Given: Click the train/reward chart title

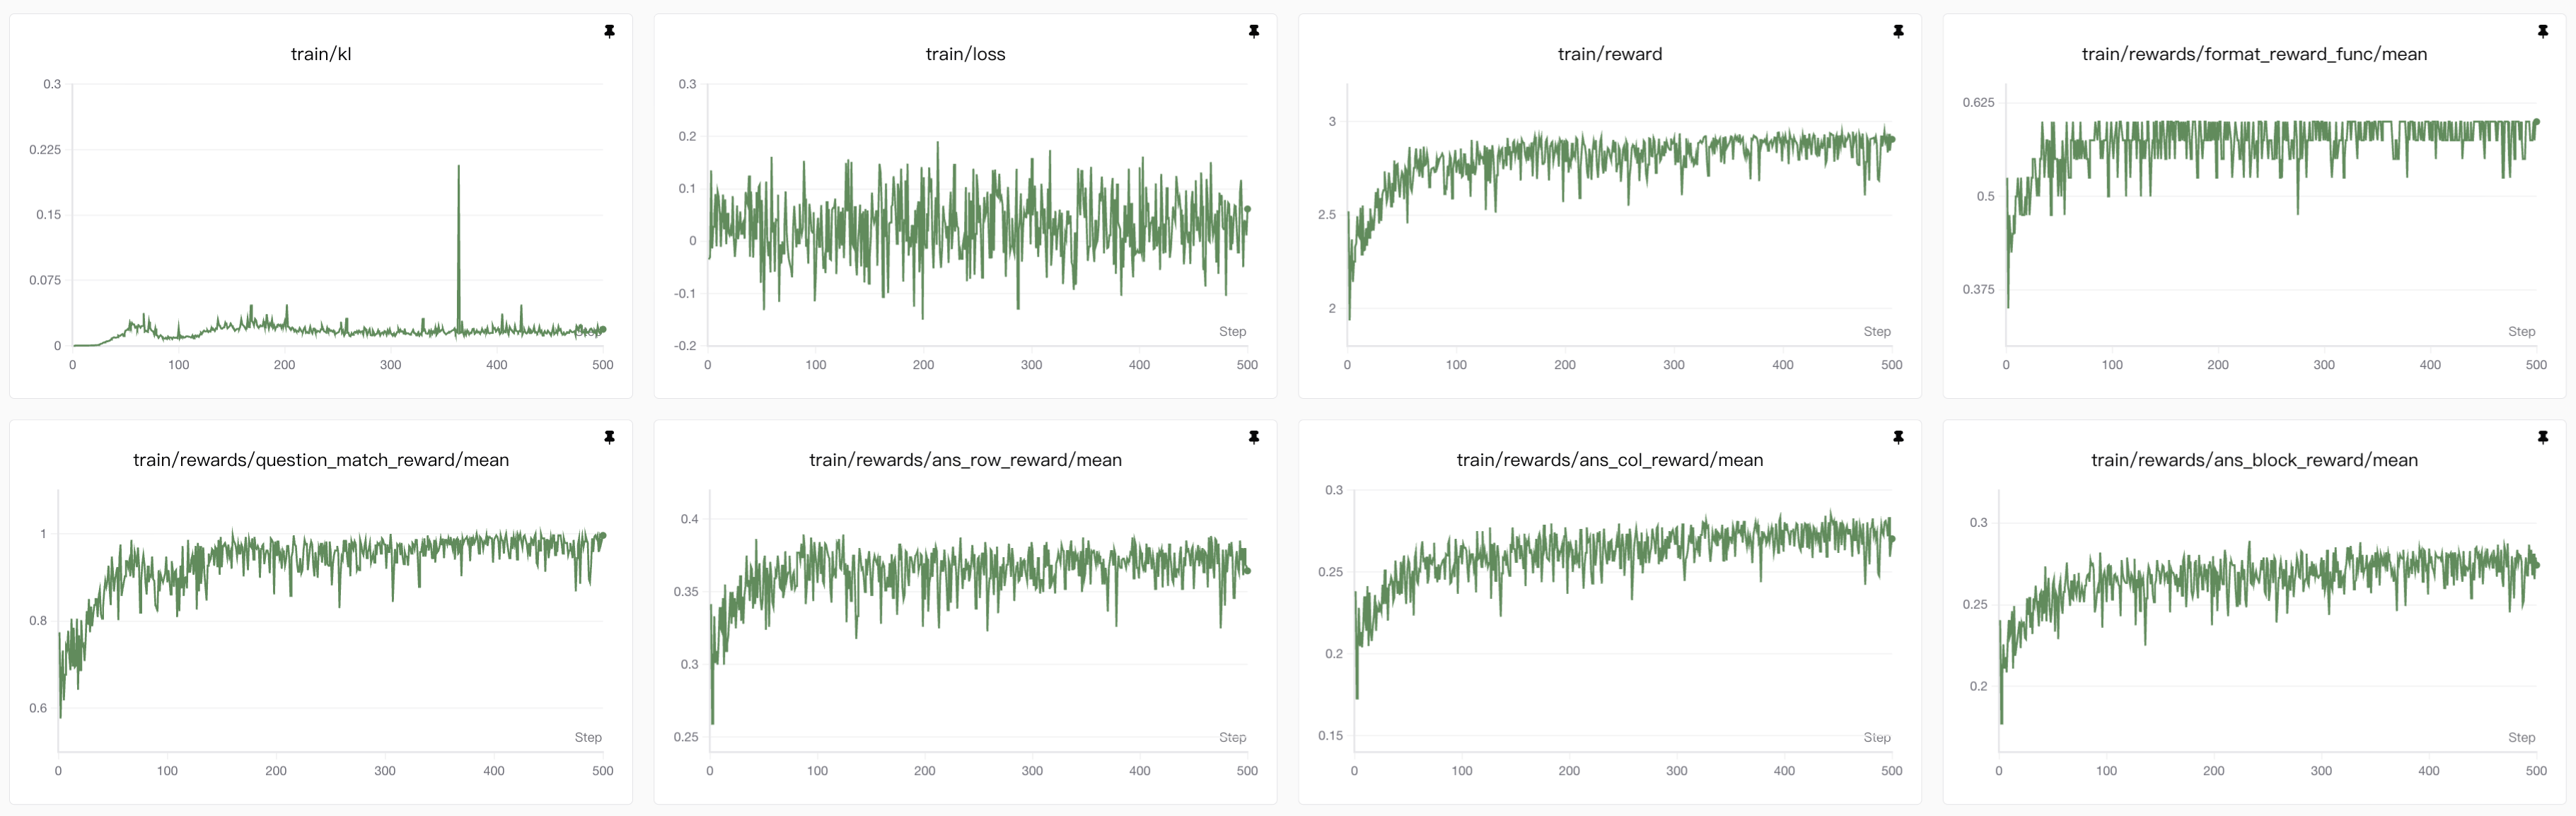Looking at the screenshot, I should tap(1609, 54).
